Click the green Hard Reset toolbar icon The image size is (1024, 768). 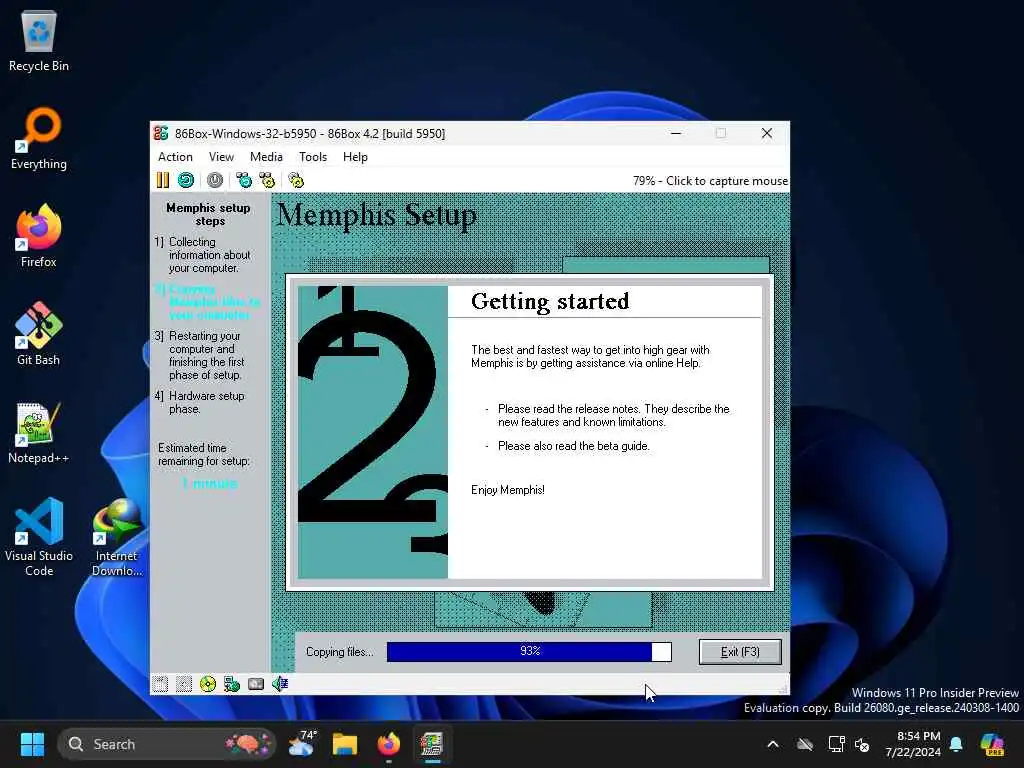pos(186,180)
